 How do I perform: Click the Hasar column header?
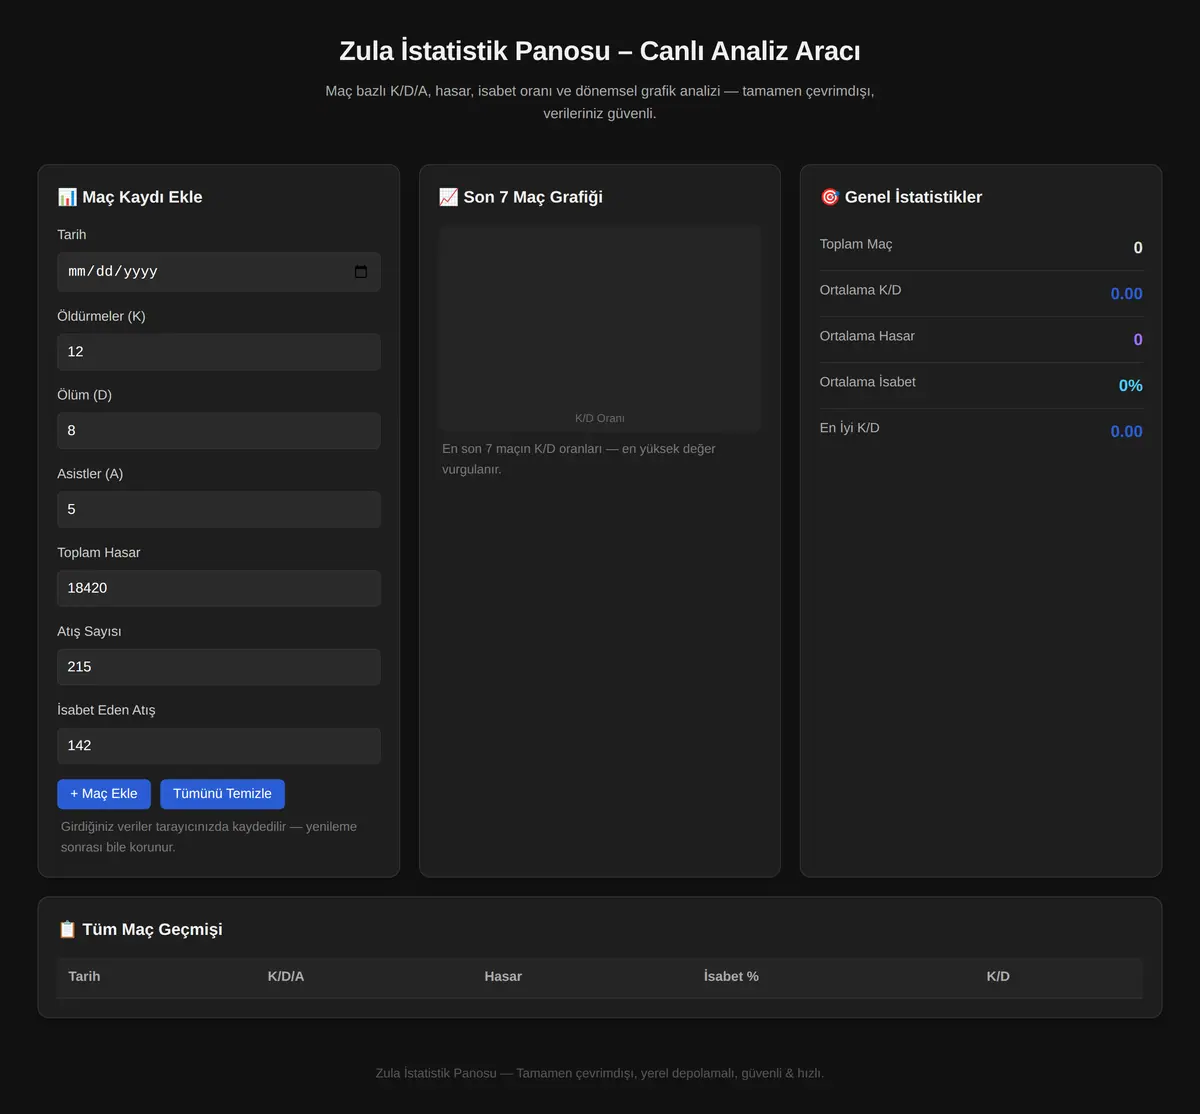point(503,976)
